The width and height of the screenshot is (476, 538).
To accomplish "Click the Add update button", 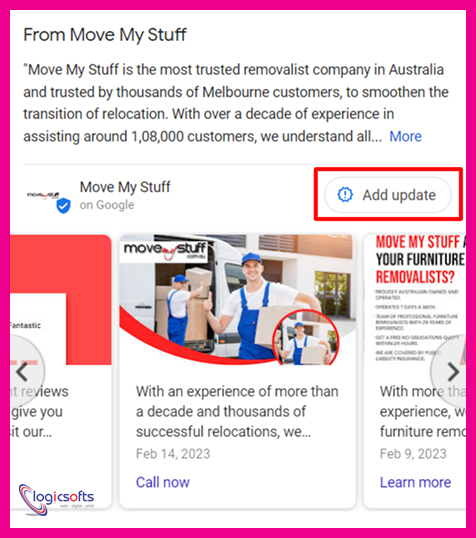I will click(x=388, y=195).
